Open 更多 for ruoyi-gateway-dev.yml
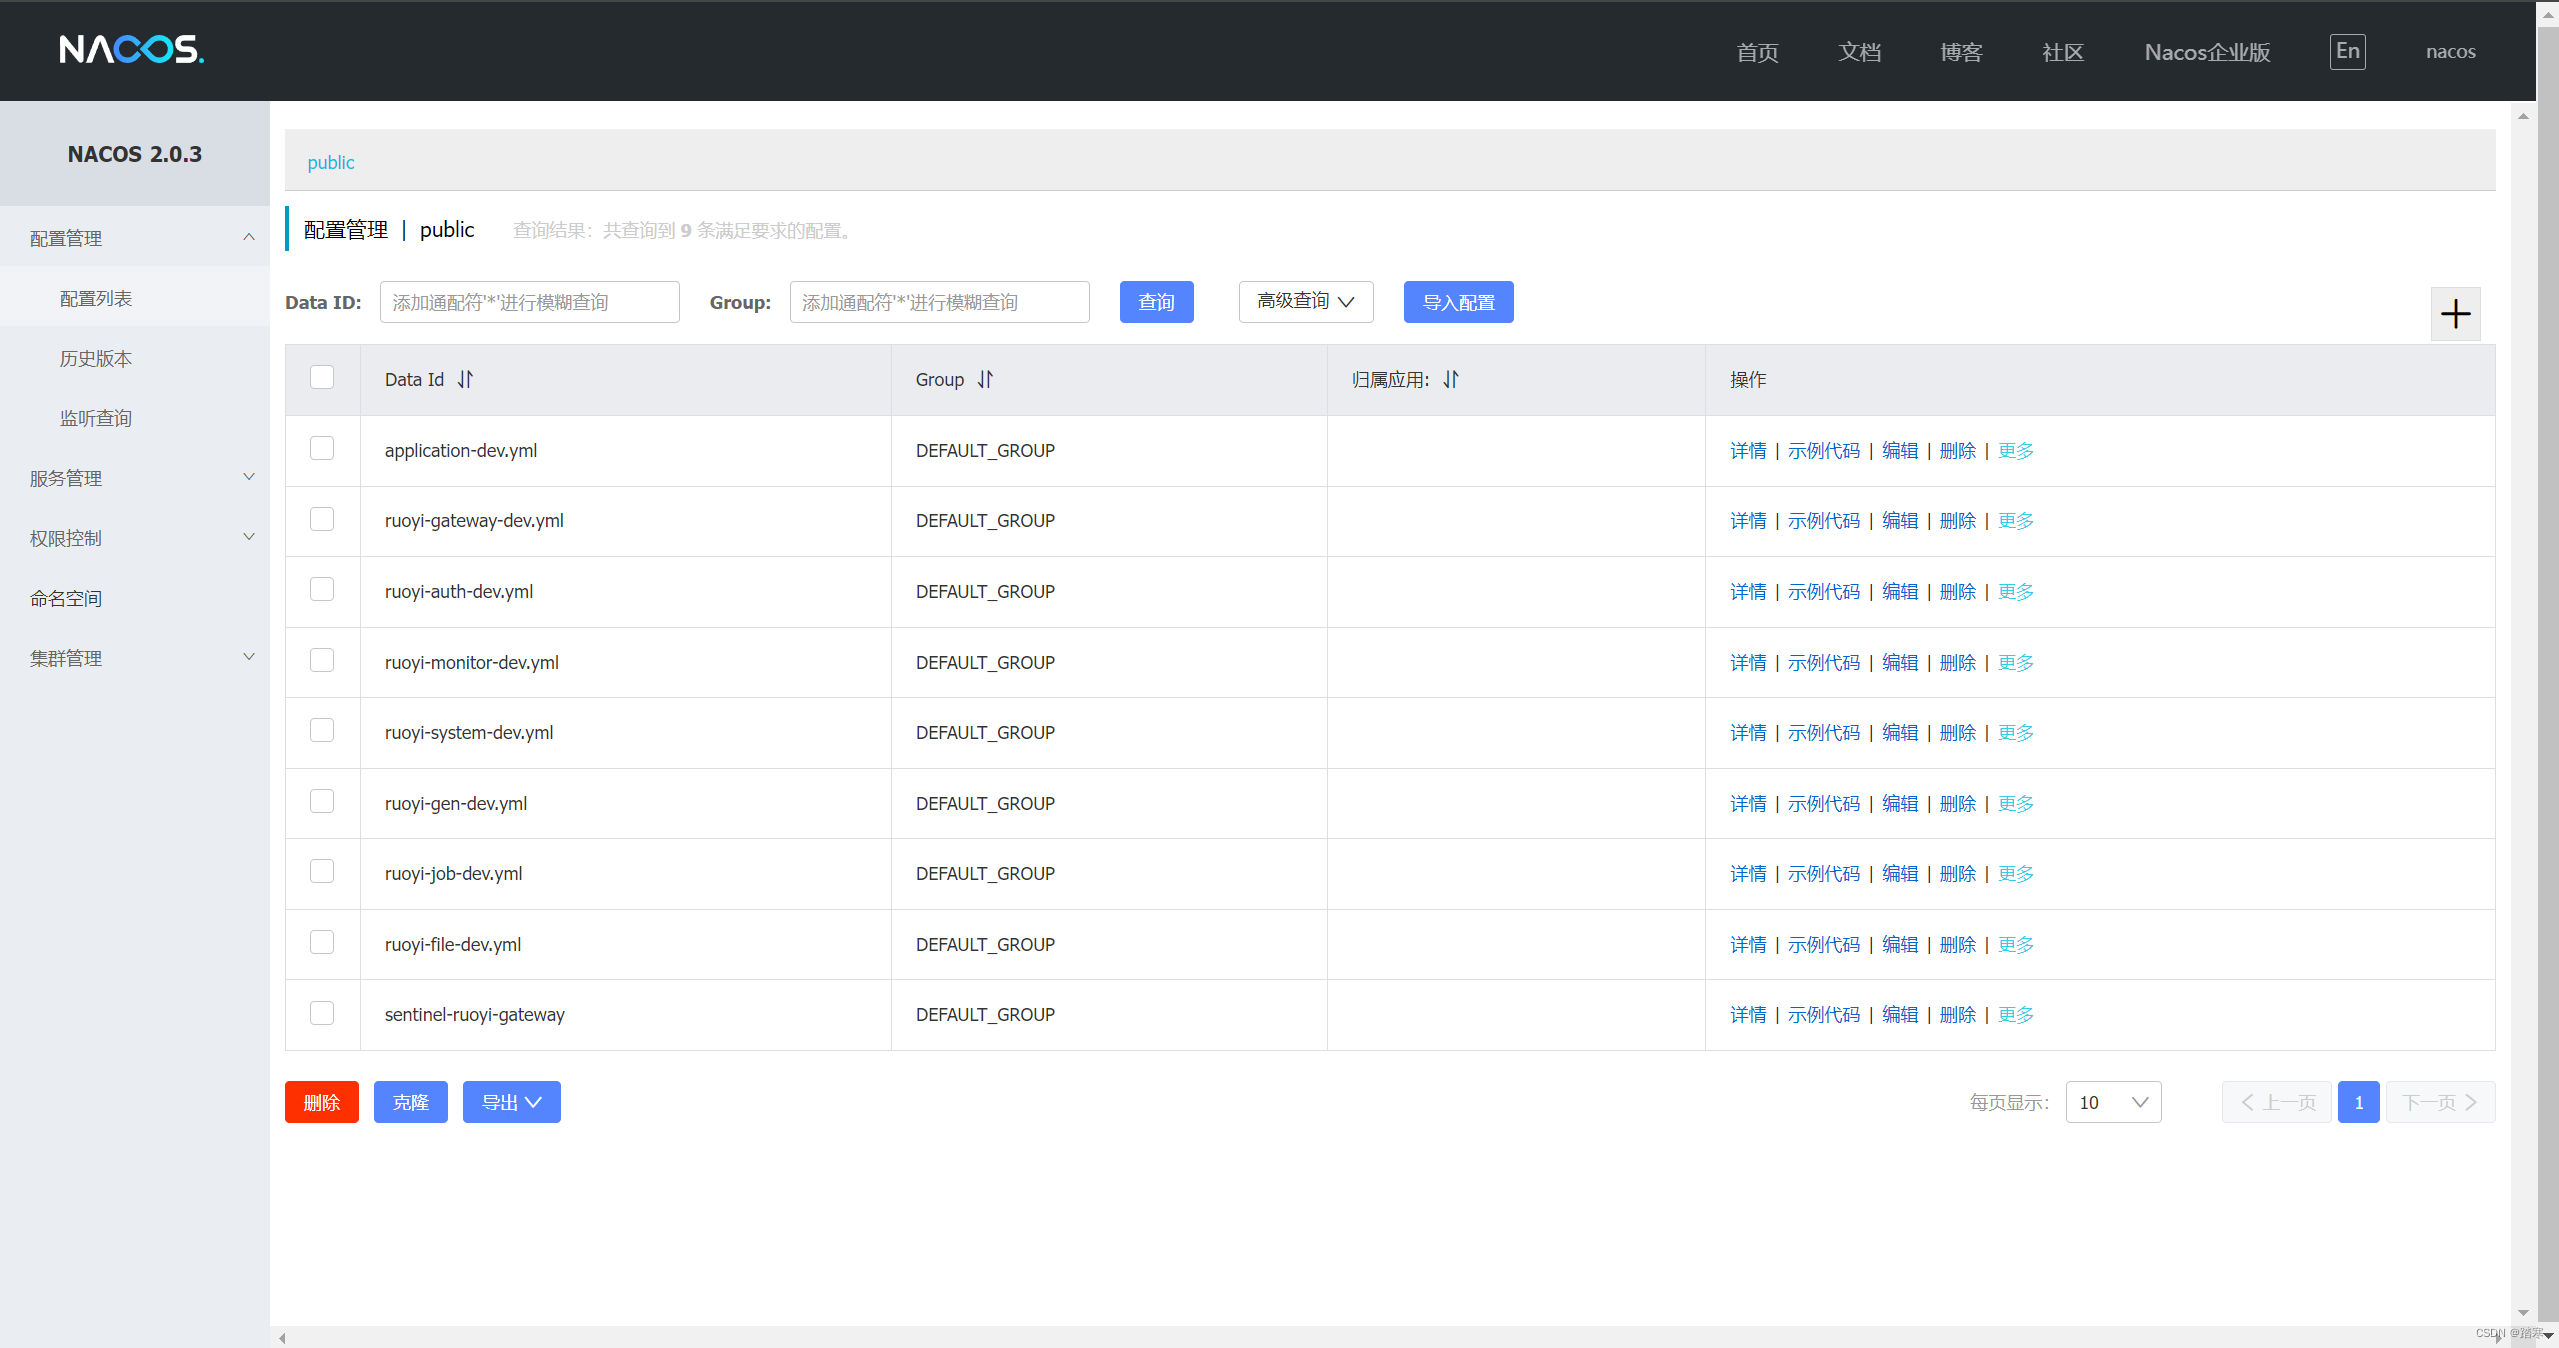Image resolution: width=2559 pixels, height=1348 pixels. coord(2016,521)
